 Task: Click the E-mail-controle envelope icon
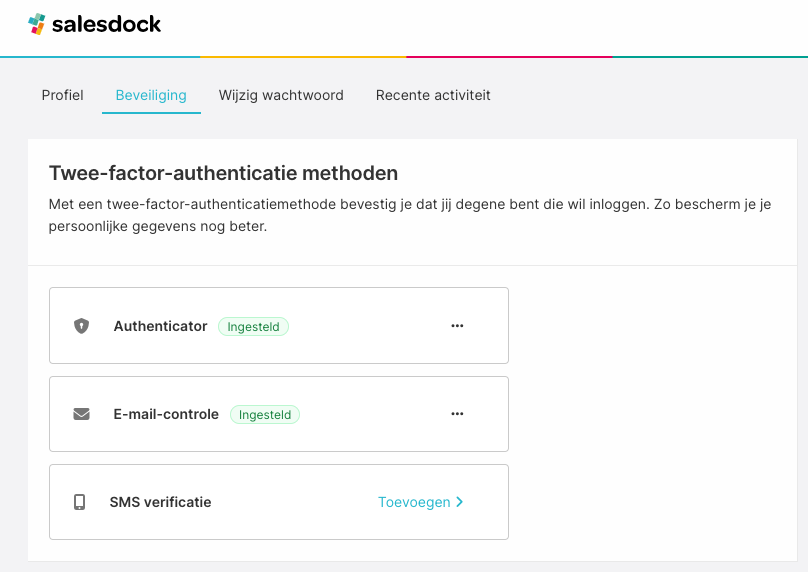coord(81,414)
